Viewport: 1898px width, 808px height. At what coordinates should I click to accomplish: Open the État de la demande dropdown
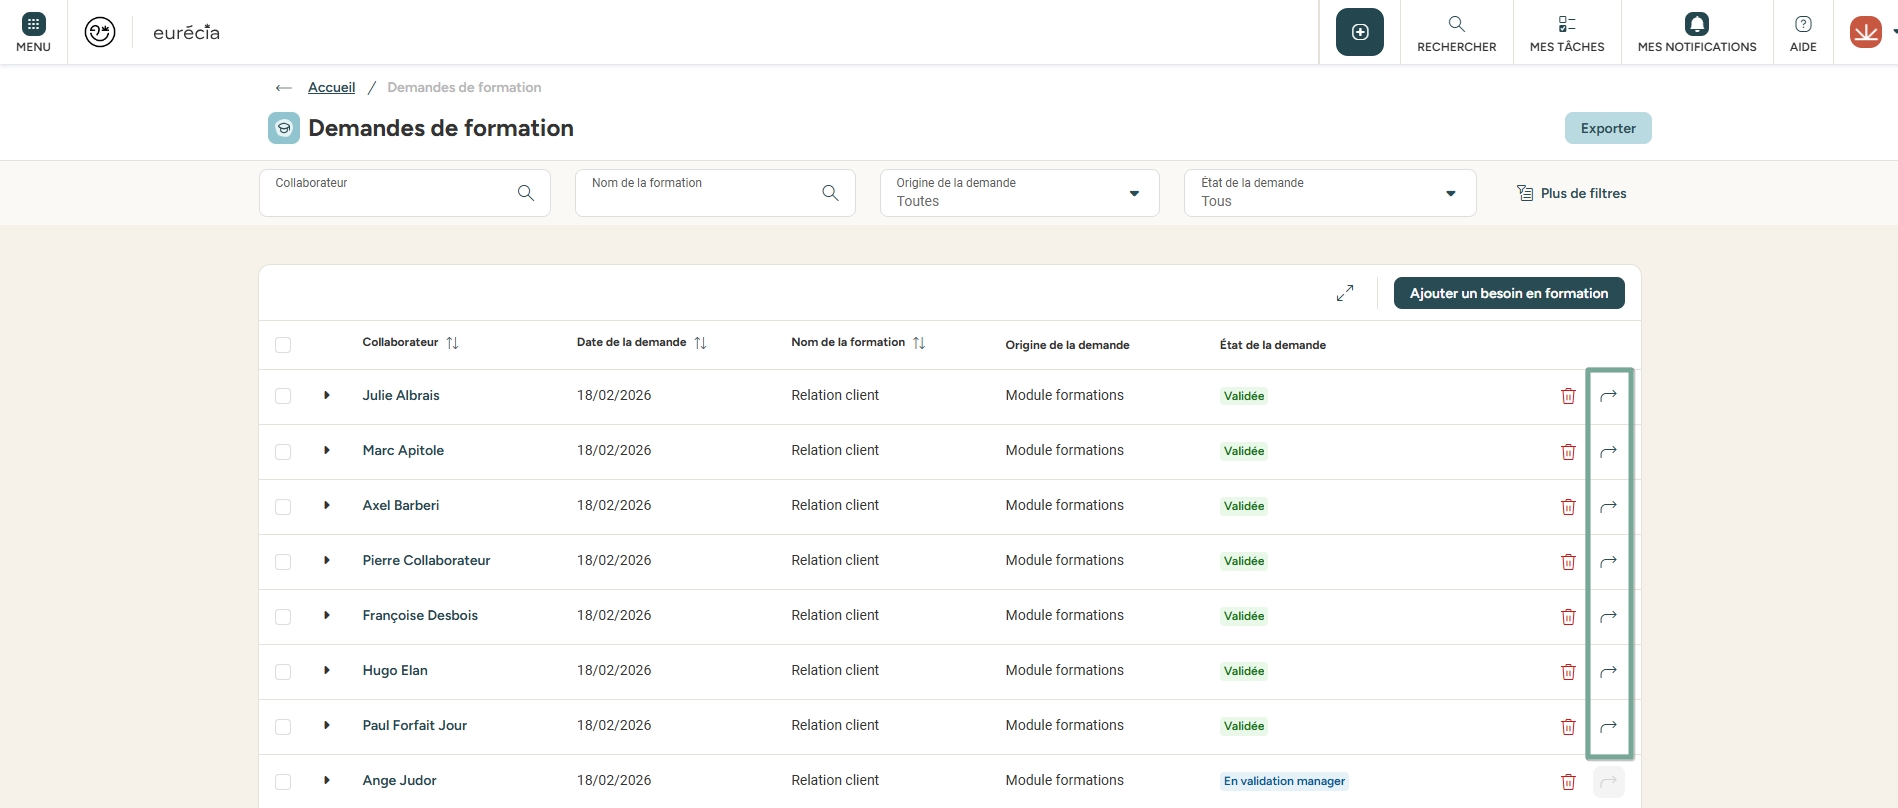[1329, 193]
